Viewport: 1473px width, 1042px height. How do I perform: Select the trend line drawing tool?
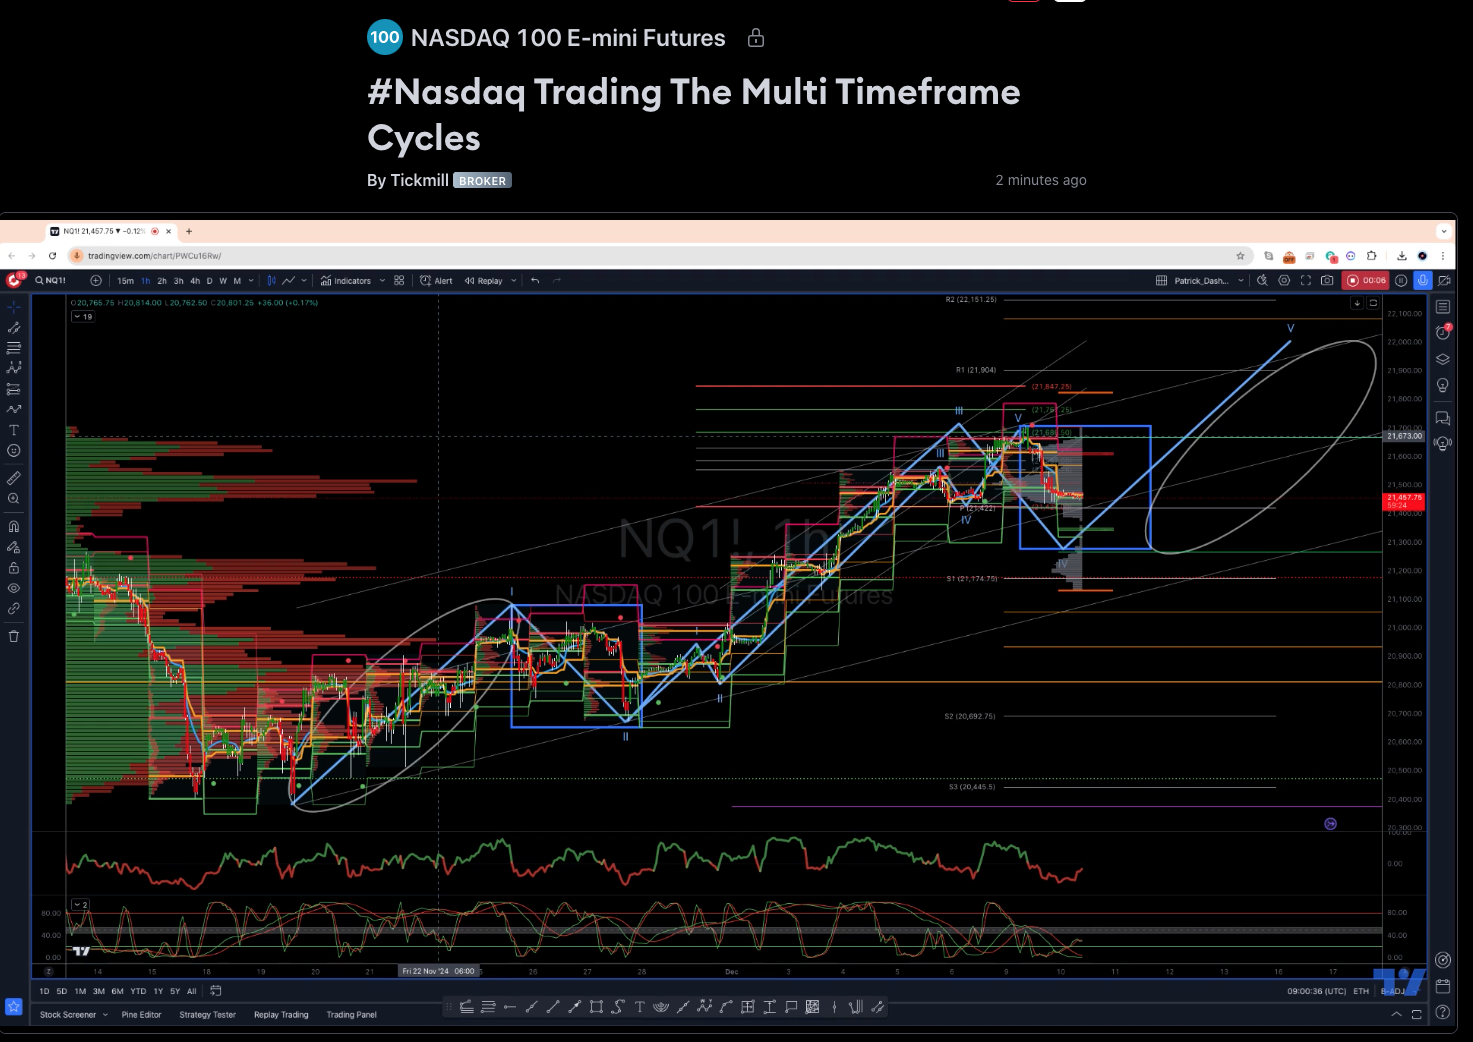pos(14,328)
